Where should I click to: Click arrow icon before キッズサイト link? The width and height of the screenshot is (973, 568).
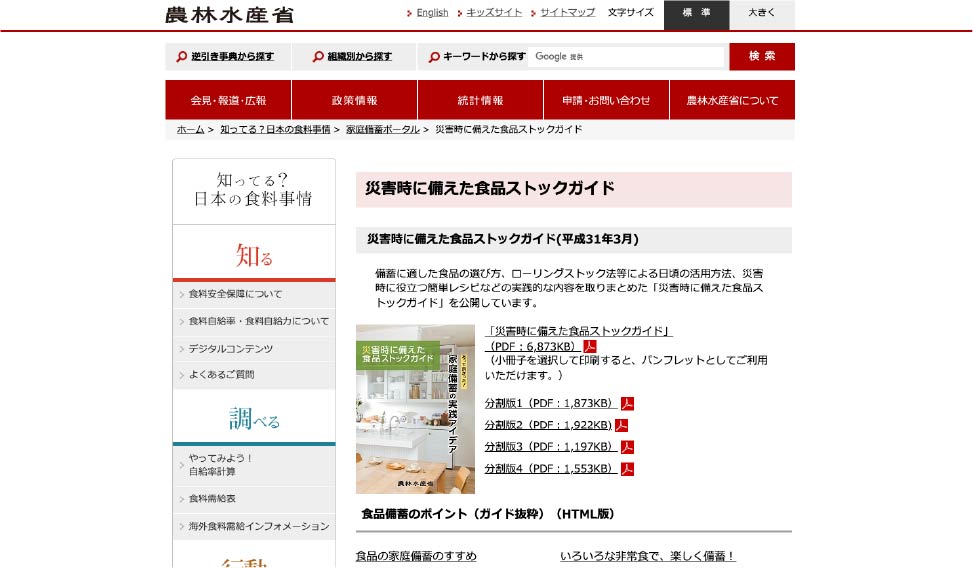point(460,13)
